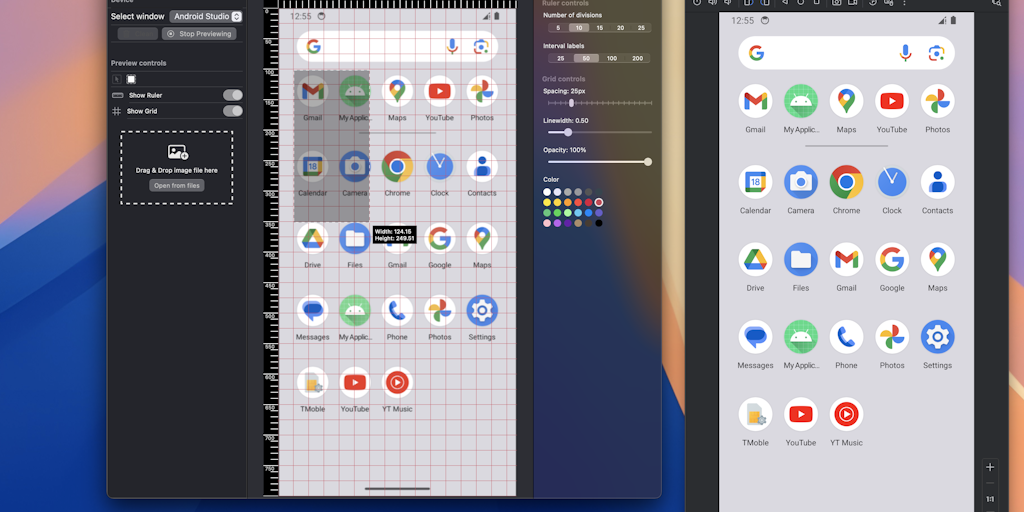The image size is (1024, 512).
Task: Tap the Google Lens icon in the emulator
Action: [936, 53]
